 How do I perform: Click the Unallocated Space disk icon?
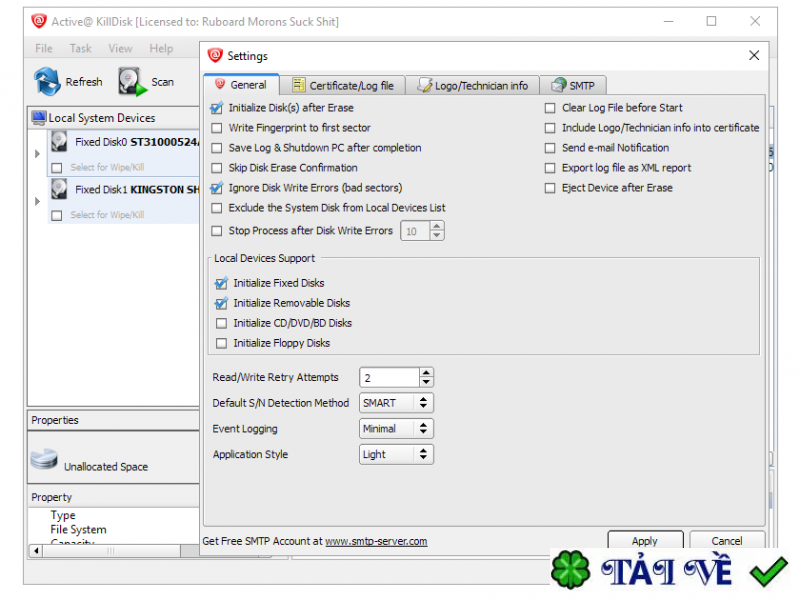44,460
